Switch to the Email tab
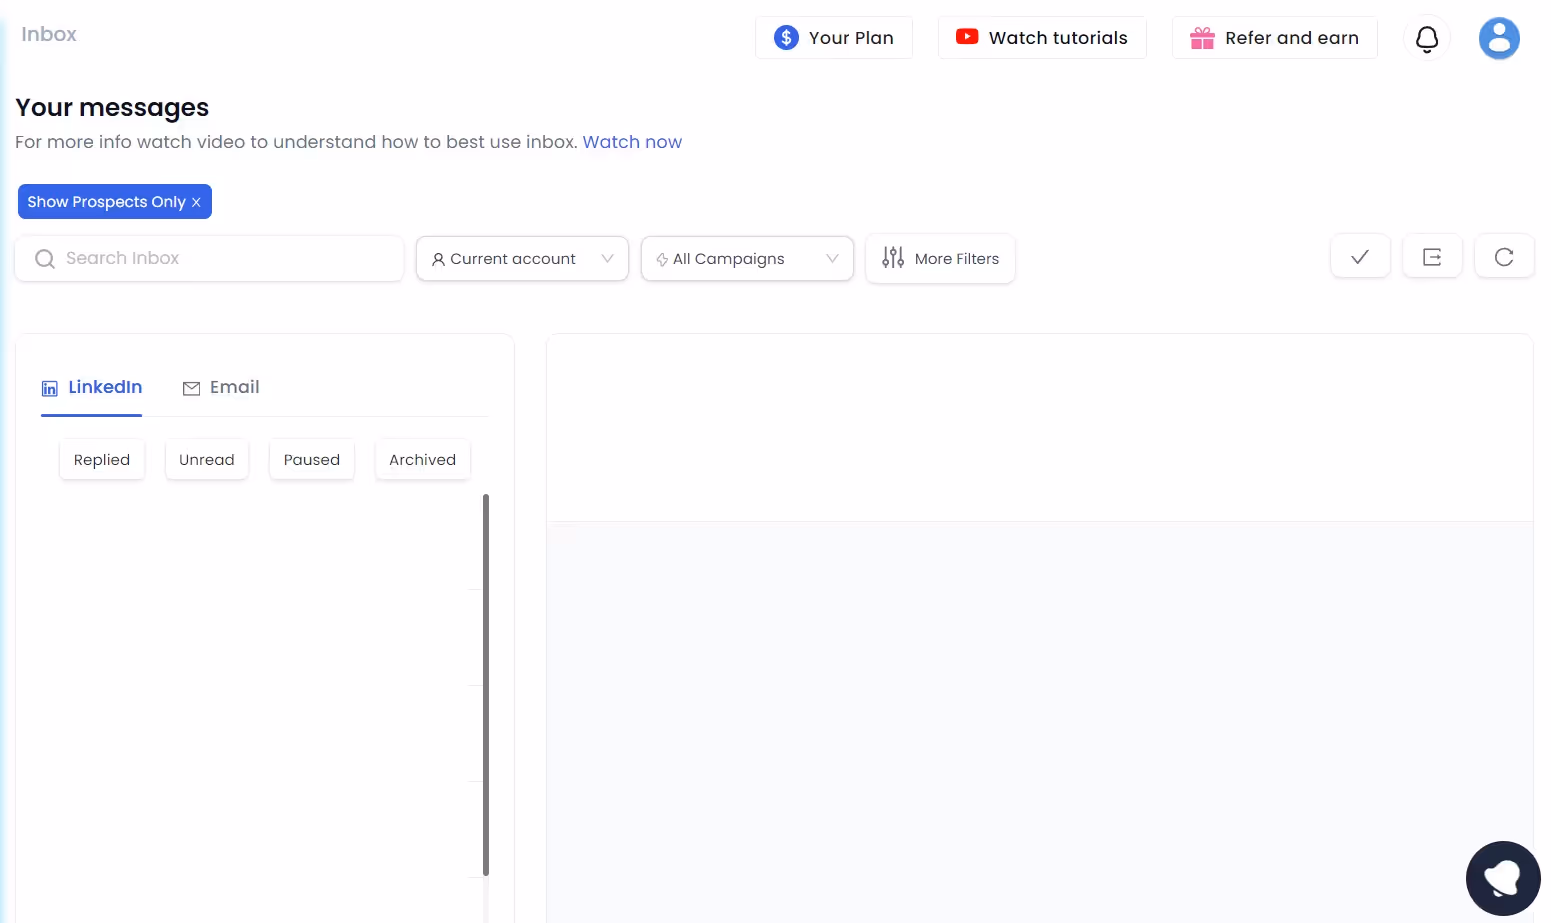Screen dimensions: 1551x923 pos(221,387)
